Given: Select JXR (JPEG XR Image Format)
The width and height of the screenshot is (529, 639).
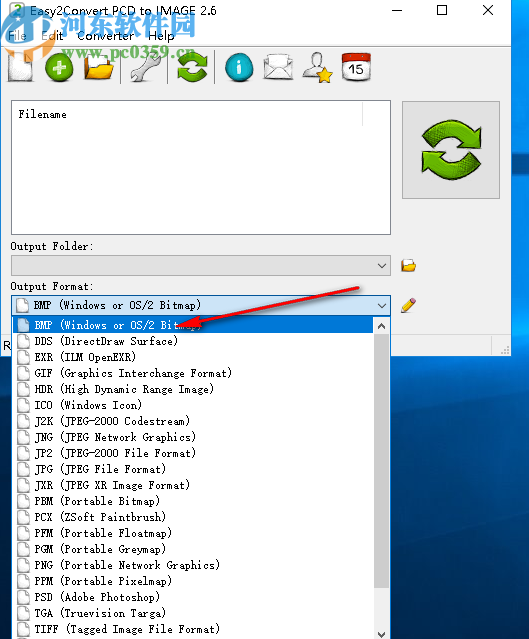Looking at the screenshot, I should [193, 485].
